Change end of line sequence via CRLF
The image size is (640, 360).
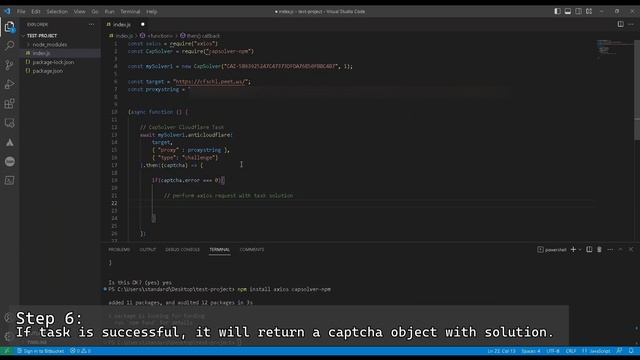[x=571, y=351]
